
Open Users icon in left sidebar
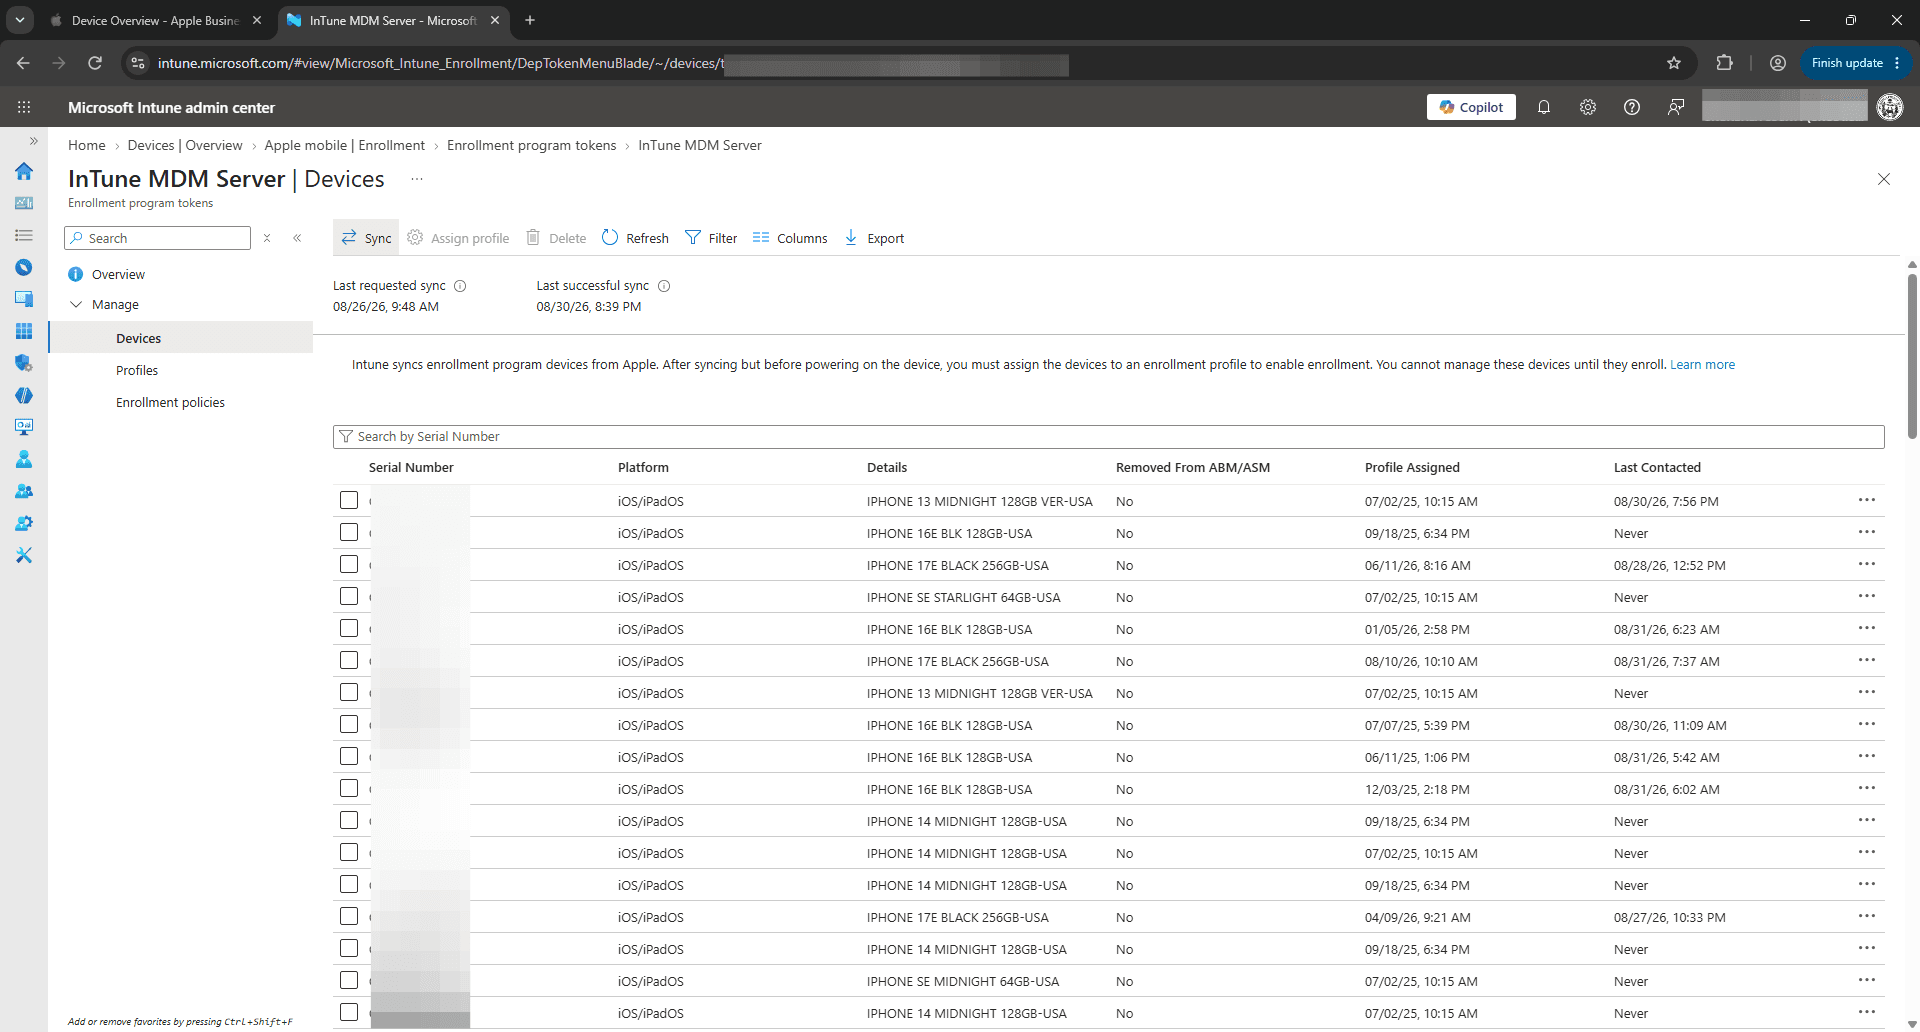24,459
